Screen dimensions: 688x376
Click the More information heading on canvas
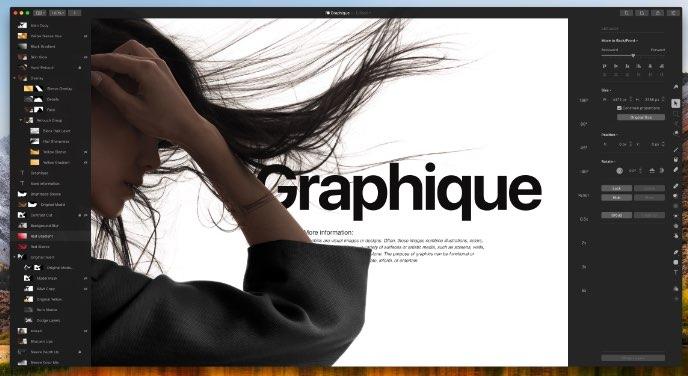tap(328, 233)
